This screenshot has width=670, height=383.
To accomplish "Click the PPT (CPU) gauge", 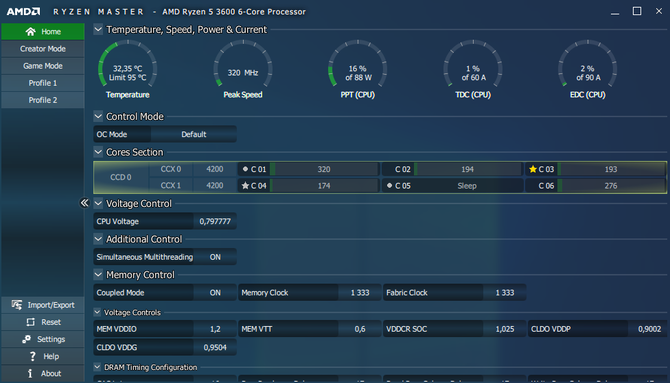I will coord(358,64).
